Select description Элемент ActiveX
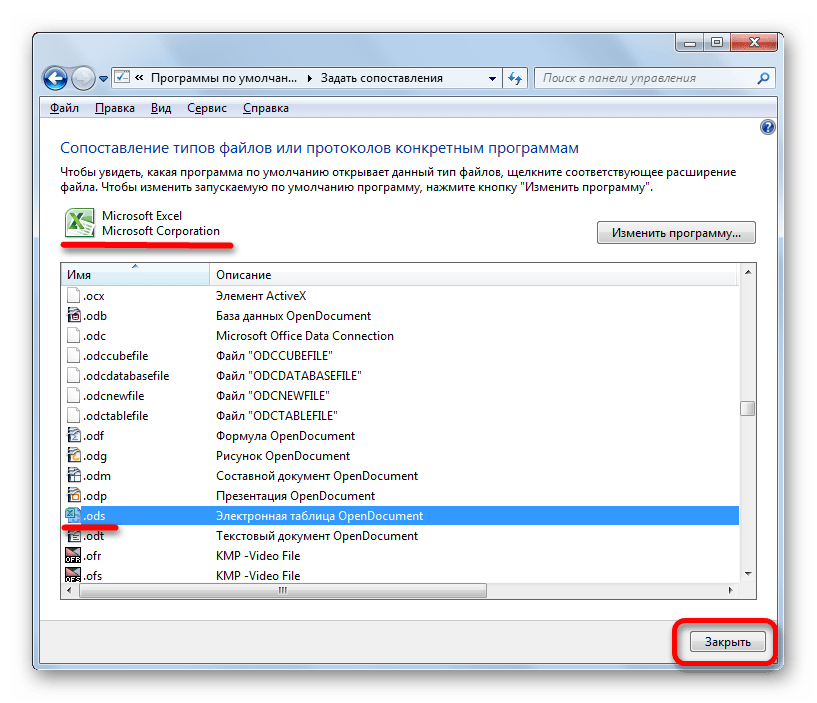 261,296
